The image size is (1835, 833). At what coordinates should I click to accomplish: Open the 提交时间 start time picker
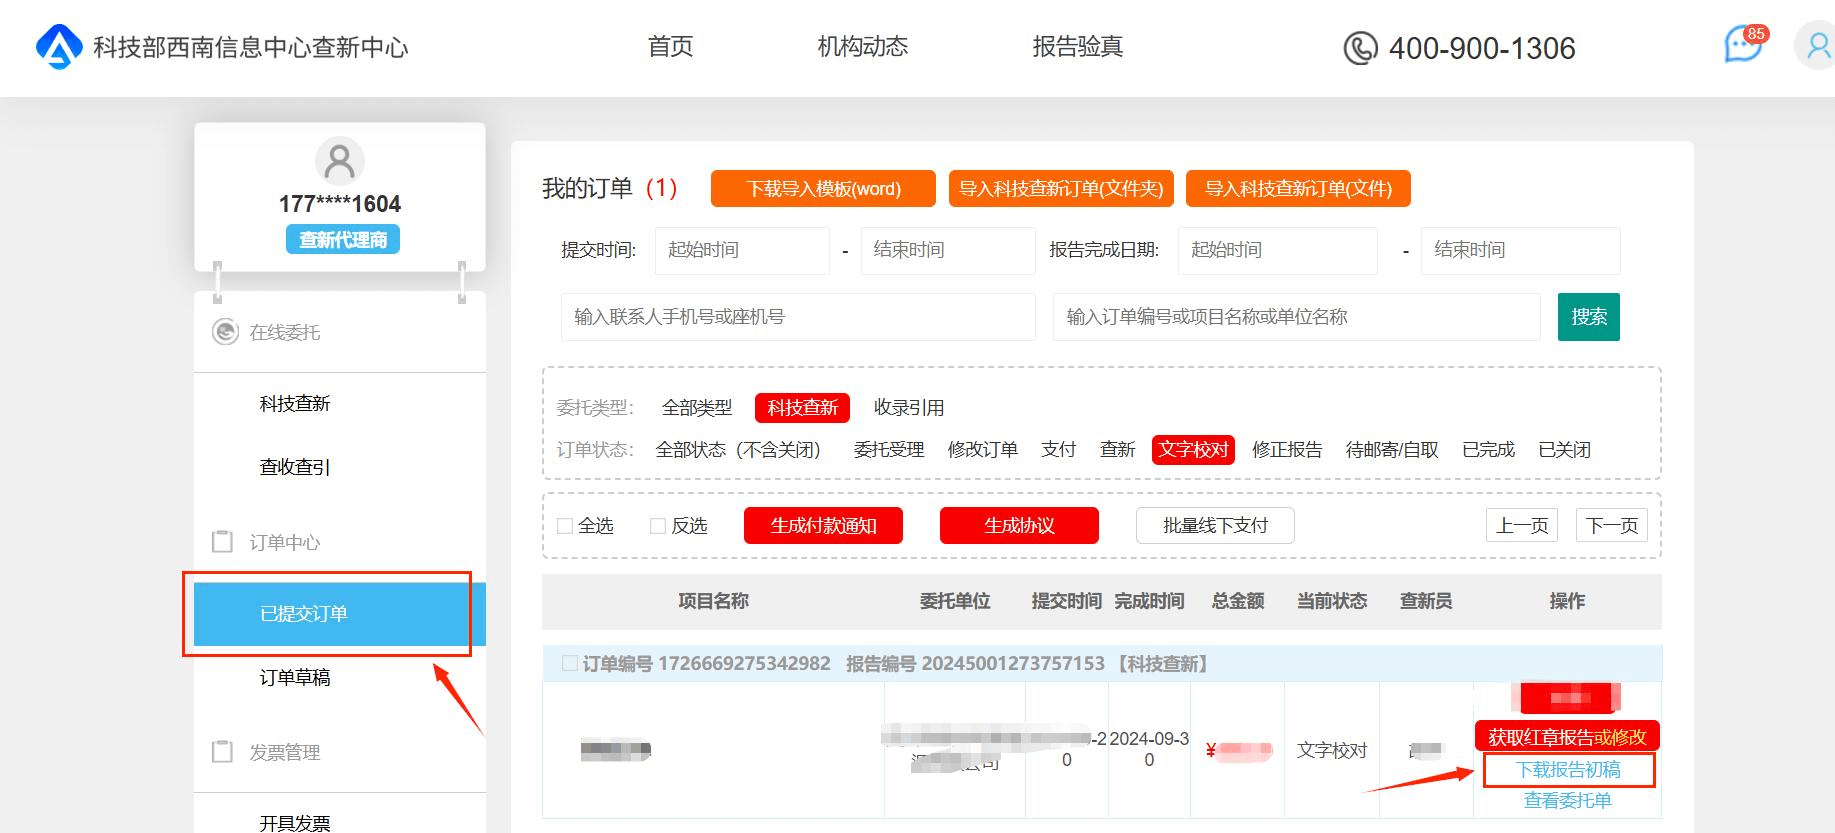tap(741, 250)
